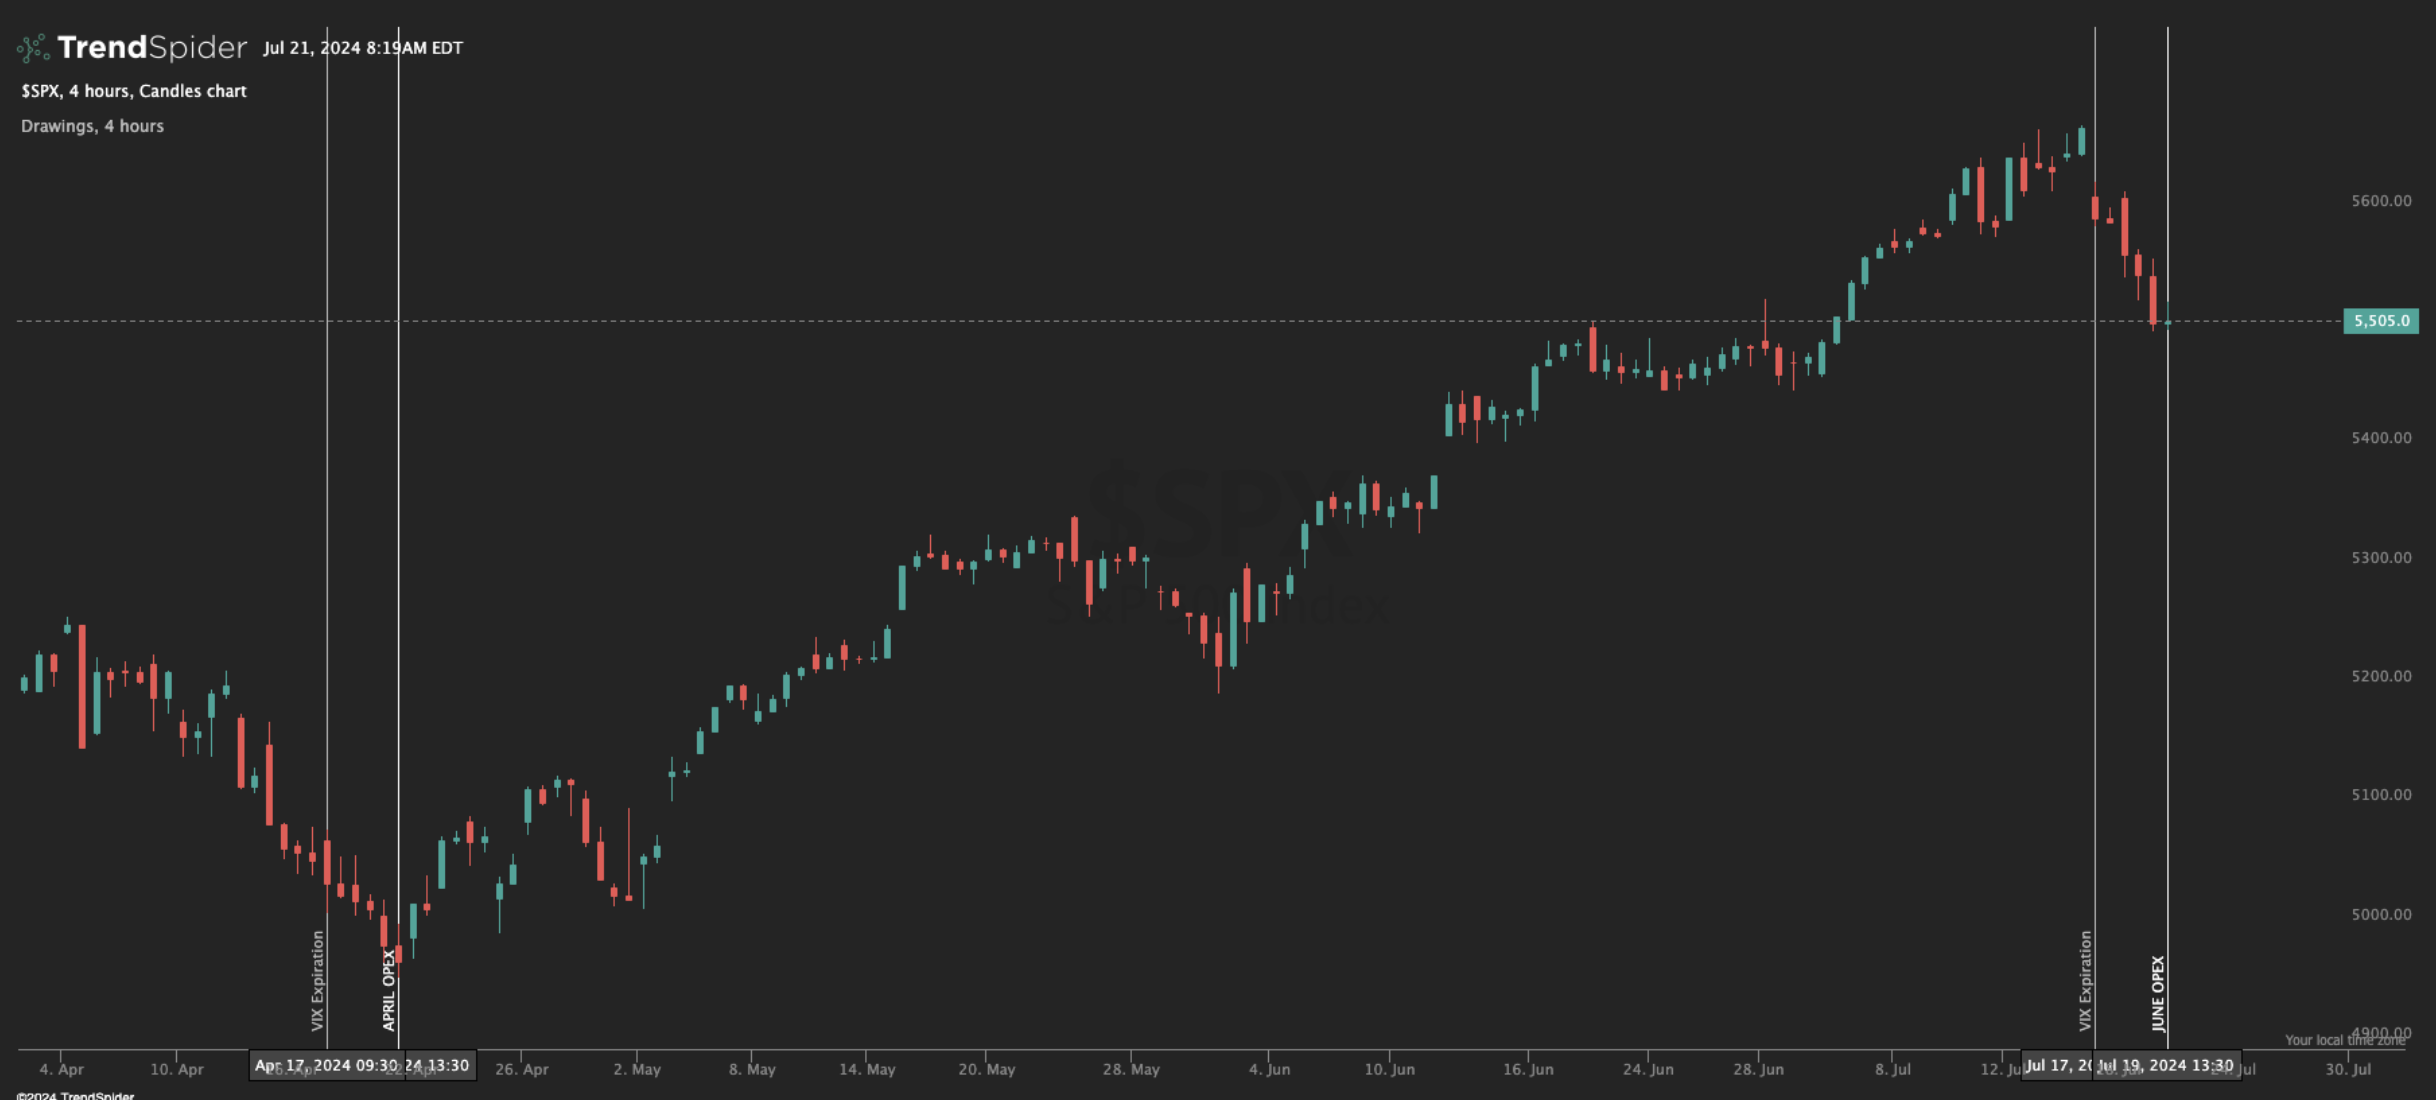Click the 5000.00 price axis label
This screenshot has width=2436, height=1100.
tap(2380, 914)
